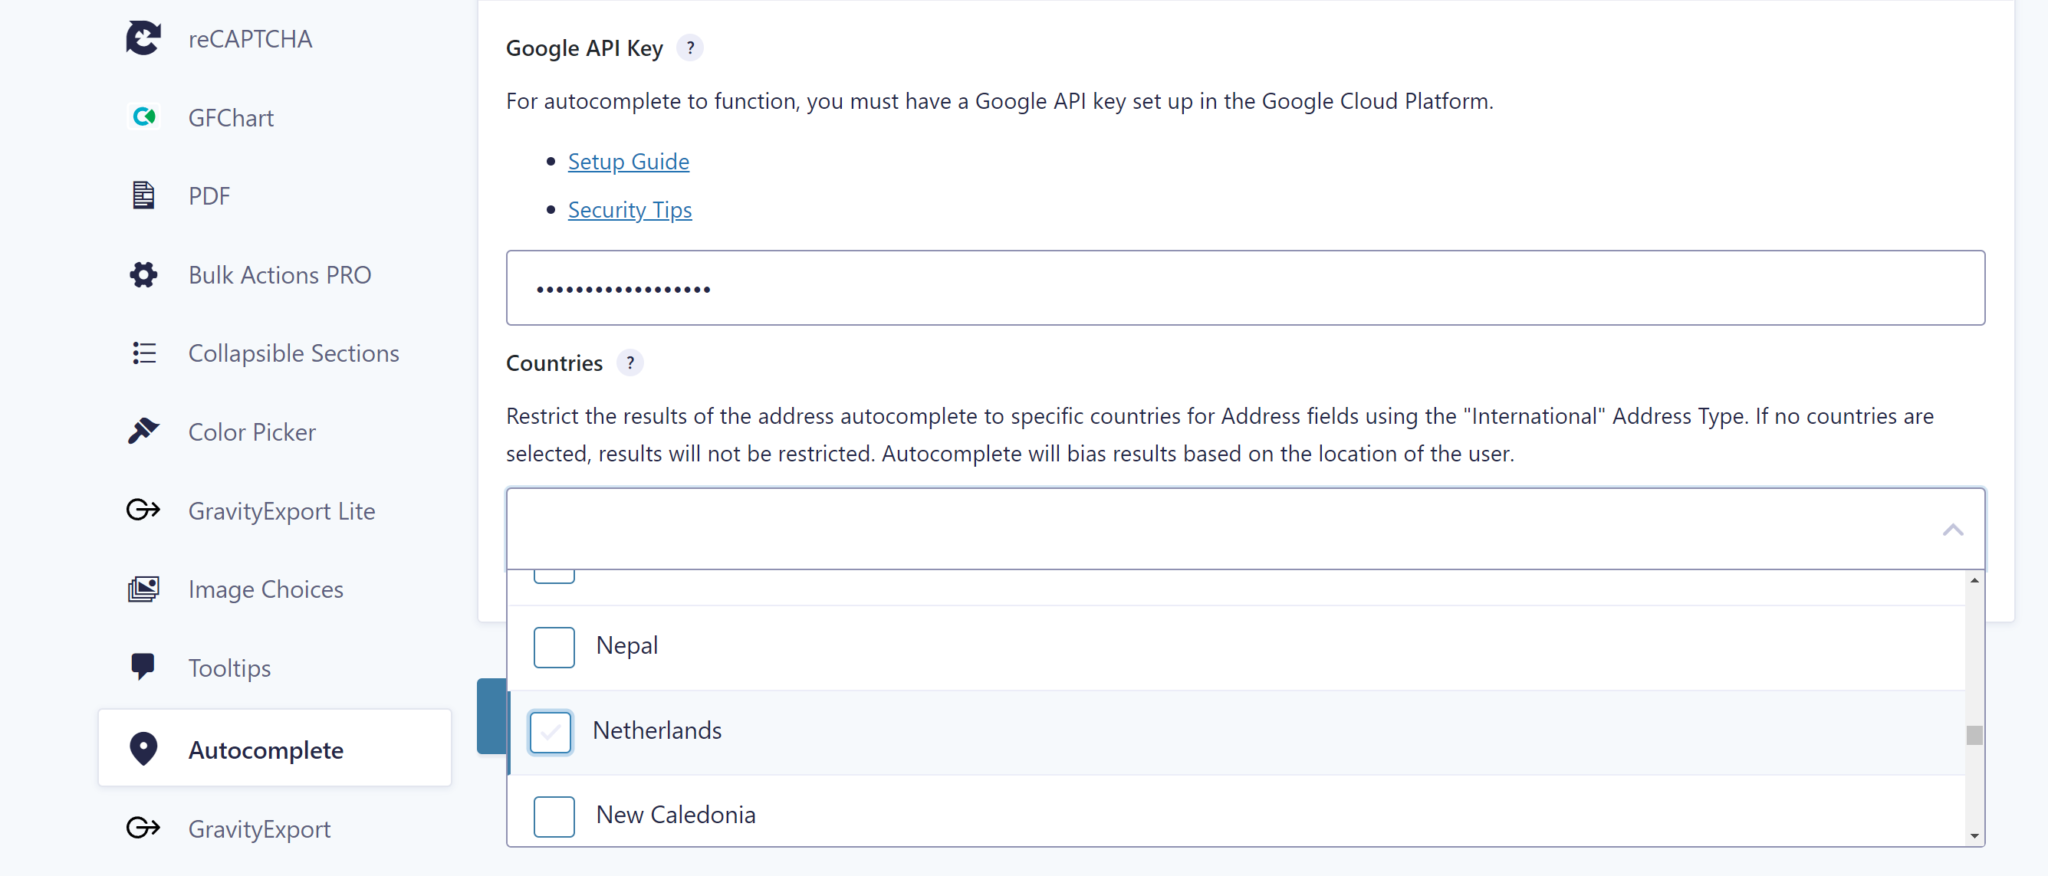The width and height of the screenshot is (2048, 876).
Task: Check the Nepal checkbox
Action: pyautogui.click(x=554, y=647)
